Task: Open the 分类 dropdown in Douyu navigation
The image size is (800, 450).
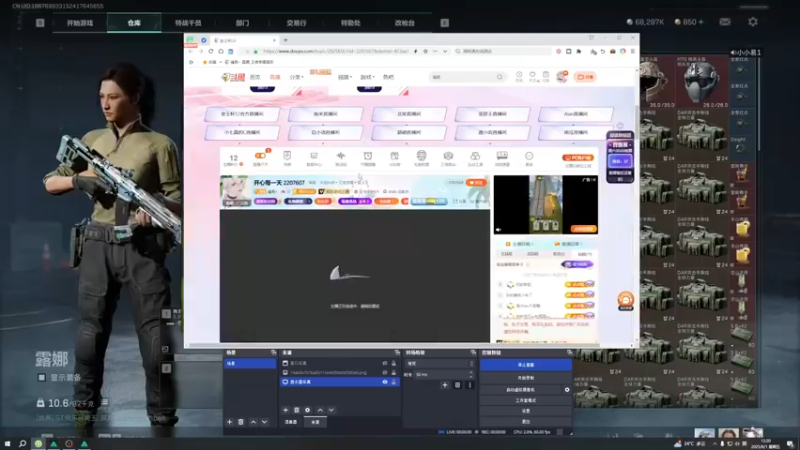Action: (x=296, y=77)
